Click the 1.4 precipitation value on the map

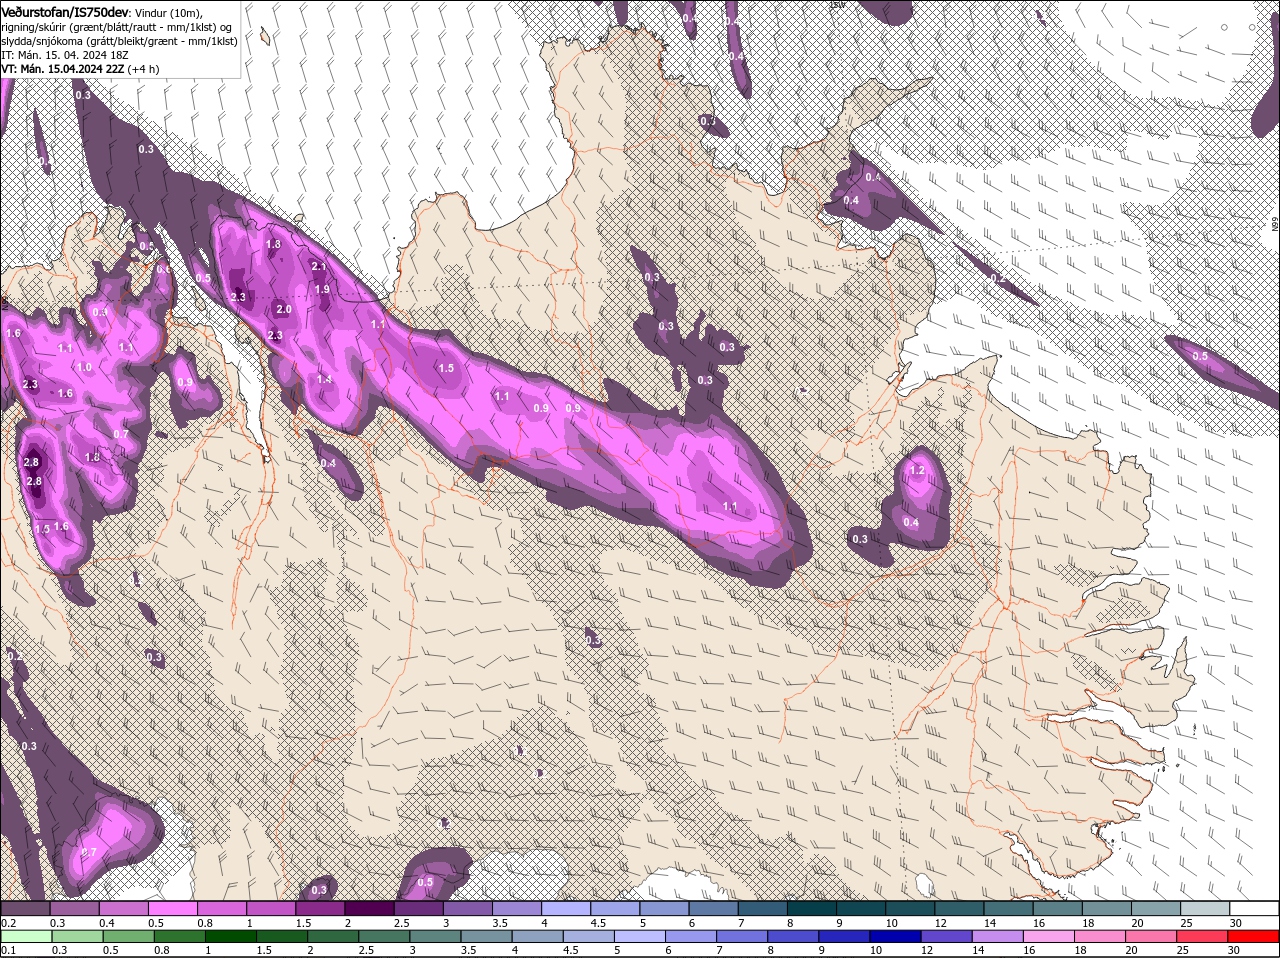pyautogui.click(x=324, y=380)
